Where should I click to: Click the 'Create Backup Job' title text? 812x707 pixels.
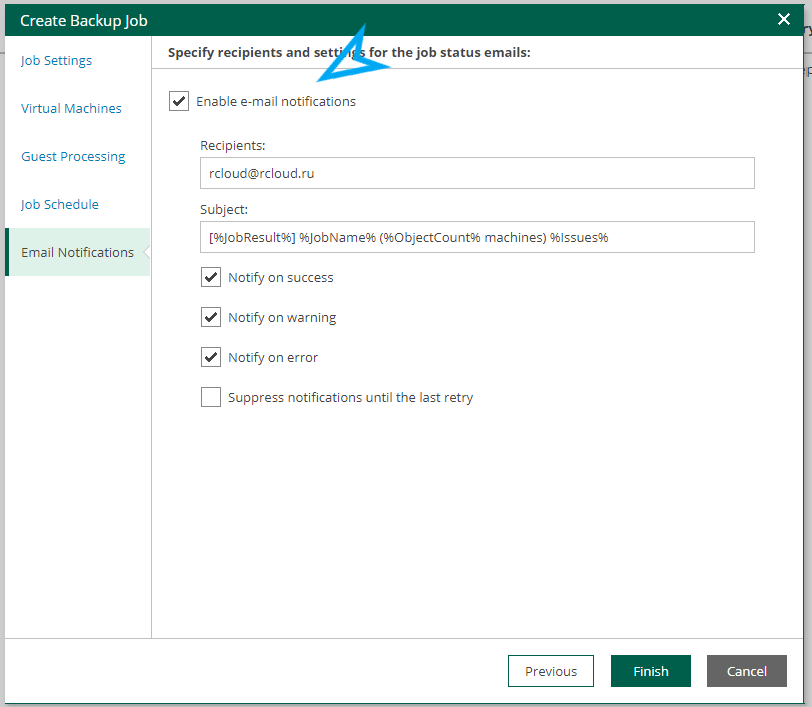click(x=84, y=21)
